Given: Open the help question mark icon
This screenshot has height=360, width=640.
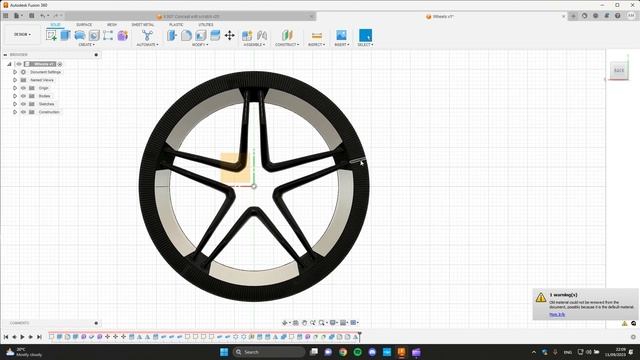Looking at the screenshot, I should point(618,16).
